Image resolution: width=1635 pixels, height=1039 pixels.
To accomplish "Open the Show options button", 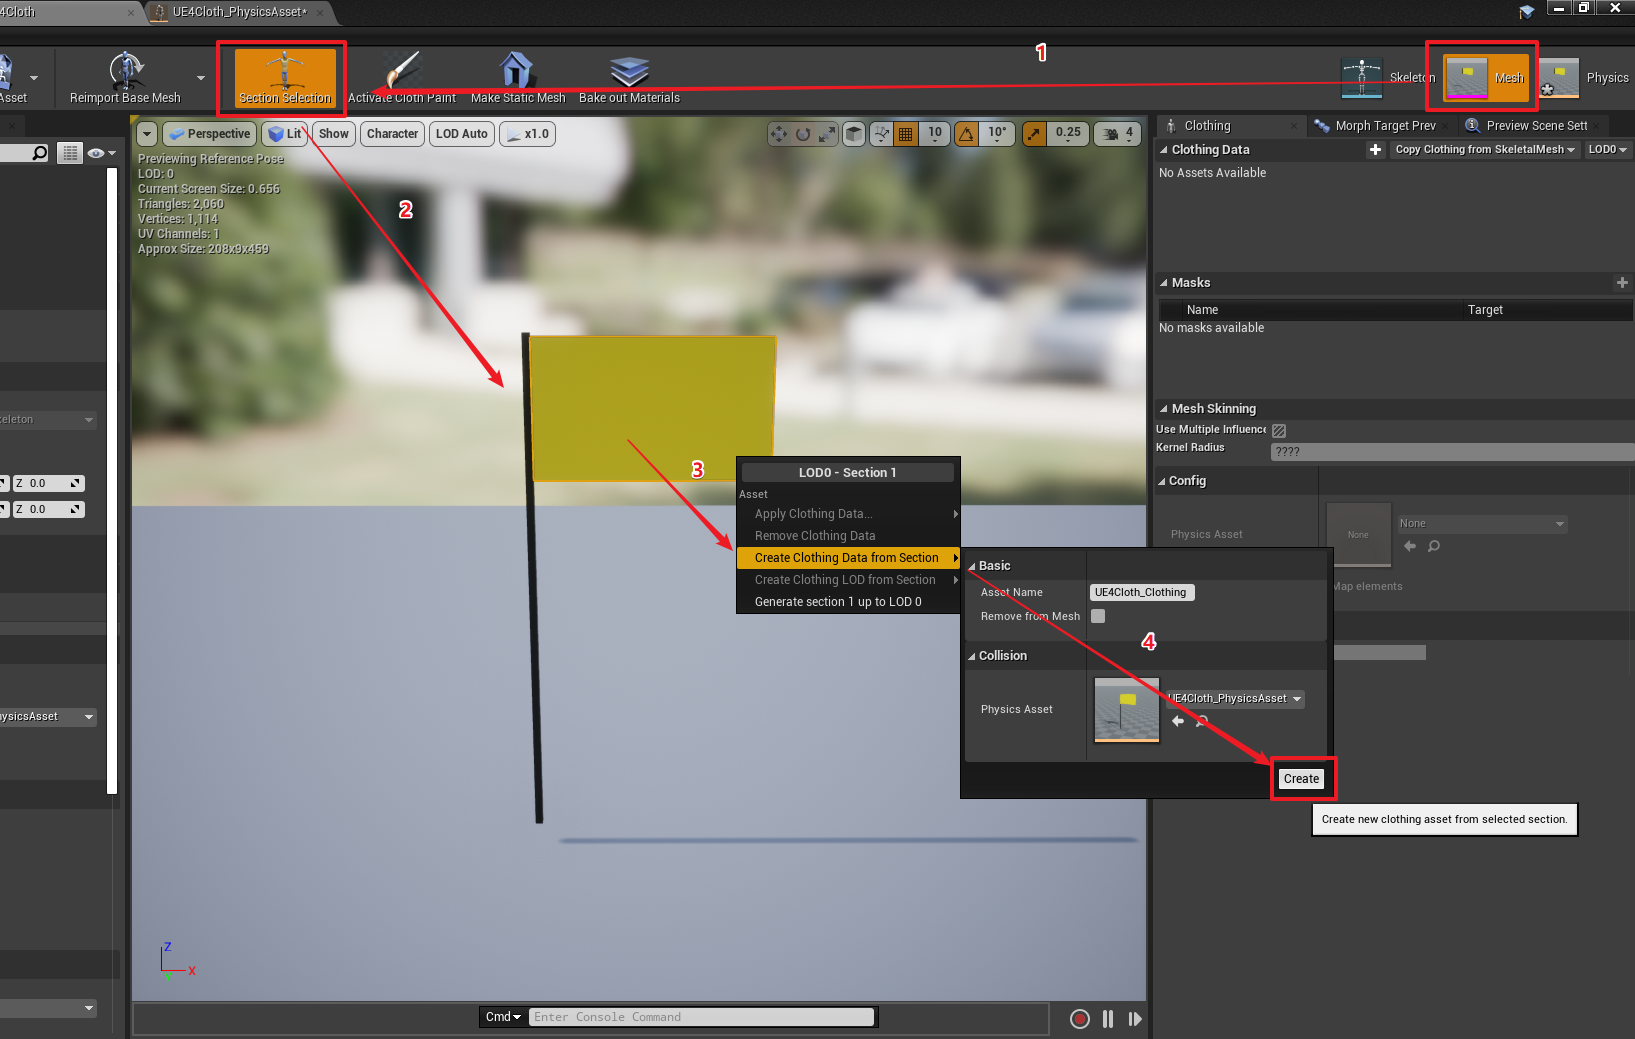I will coord(334,134).
